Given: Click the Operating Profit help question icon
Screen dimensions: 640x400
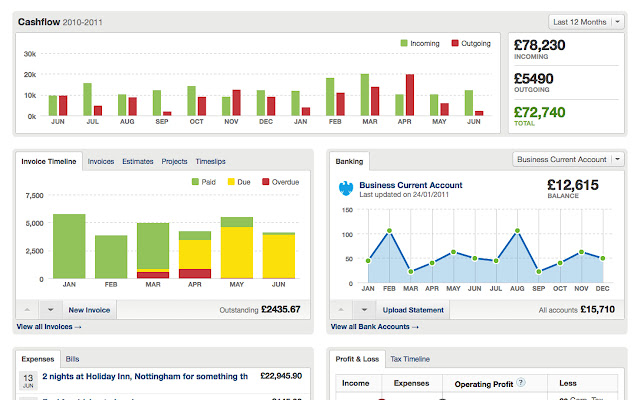Looking at the screenshot, I should [521, 382].
